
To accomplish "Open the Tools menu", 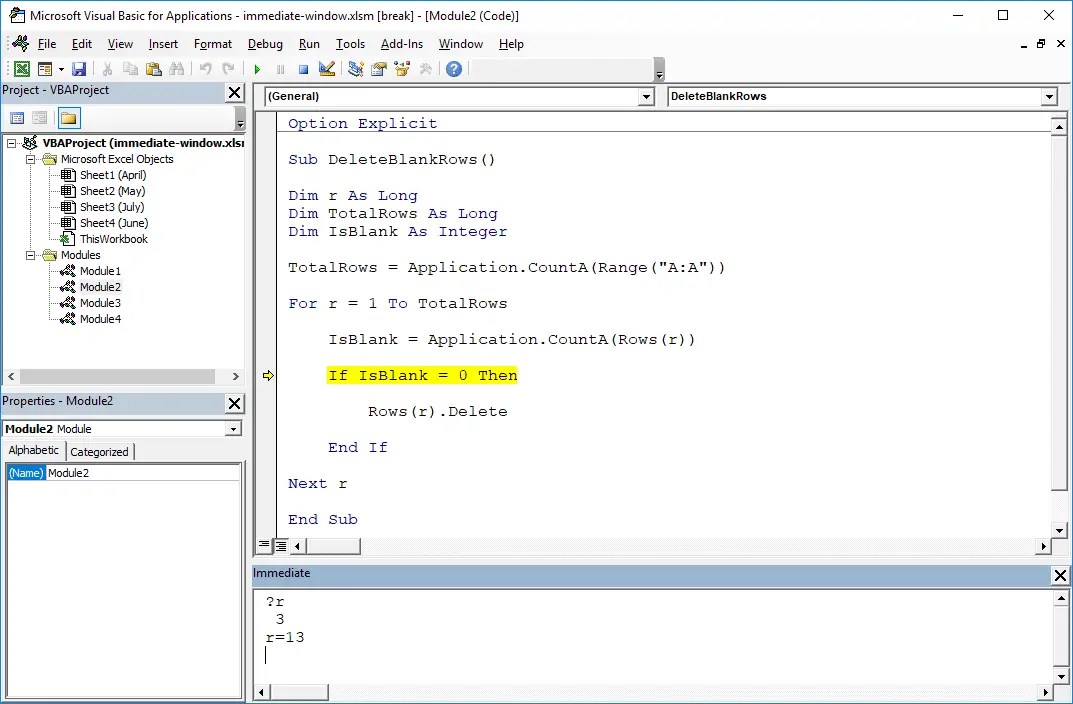I will click(350, 44).
